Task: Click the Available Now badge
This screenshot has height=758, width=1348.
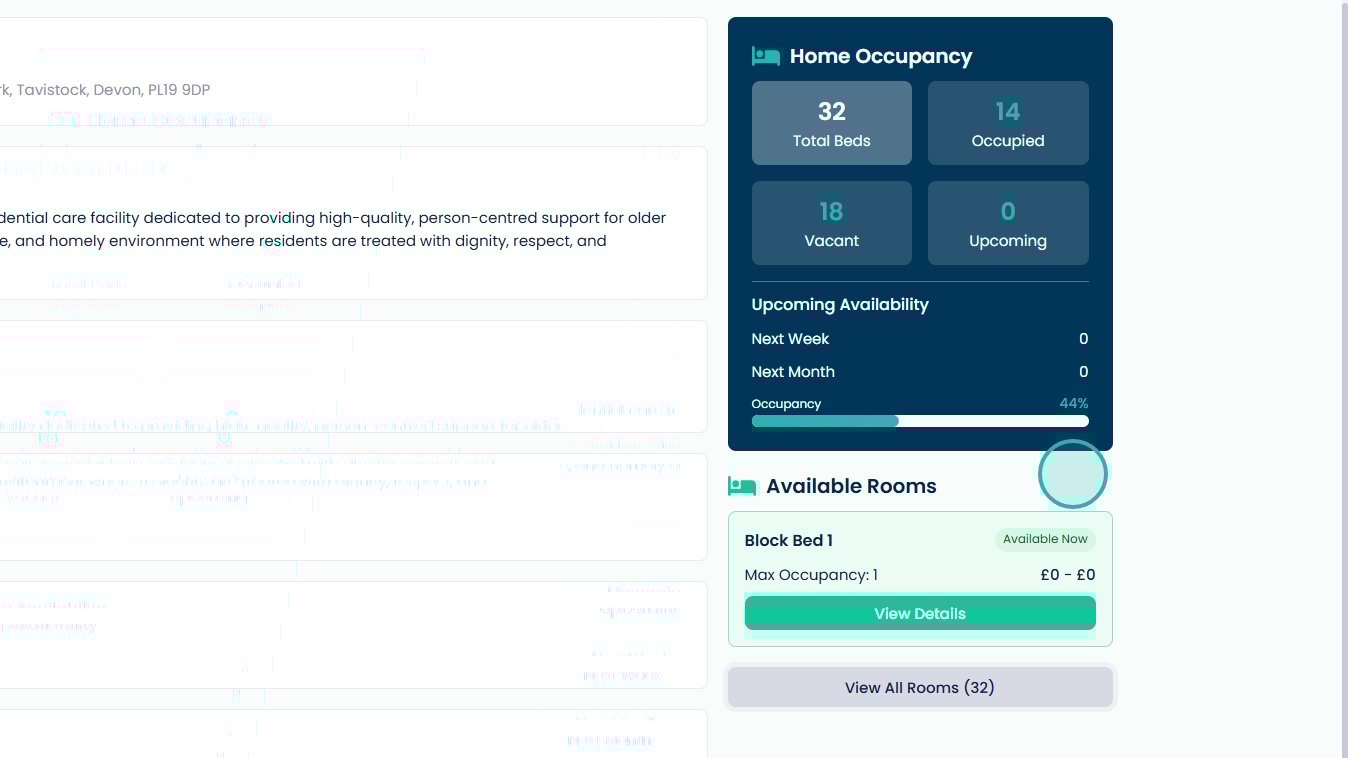Action: [1045, 539]
